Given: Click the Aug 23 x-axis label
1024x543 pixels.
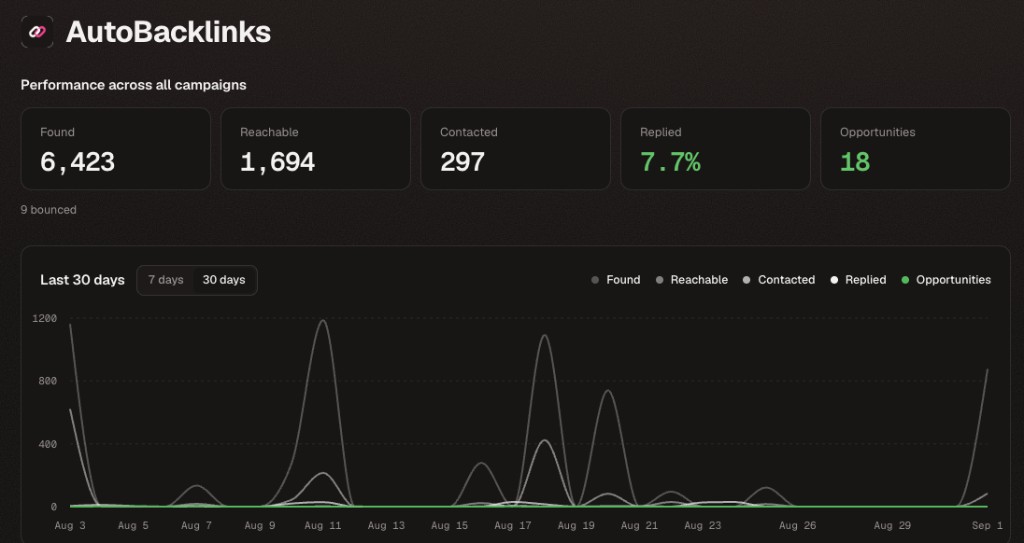Looking at the screenshot, I should tap(703, 525).
